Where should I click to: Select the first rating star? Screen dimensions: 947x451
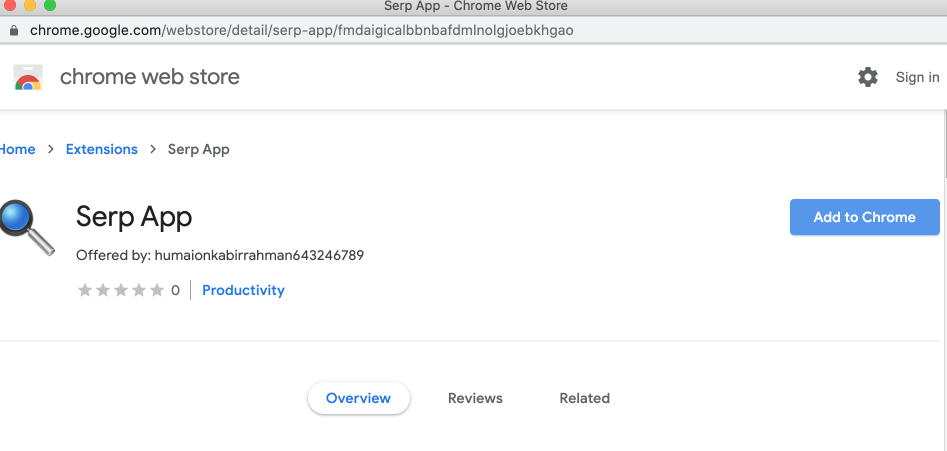pos(85,290)
